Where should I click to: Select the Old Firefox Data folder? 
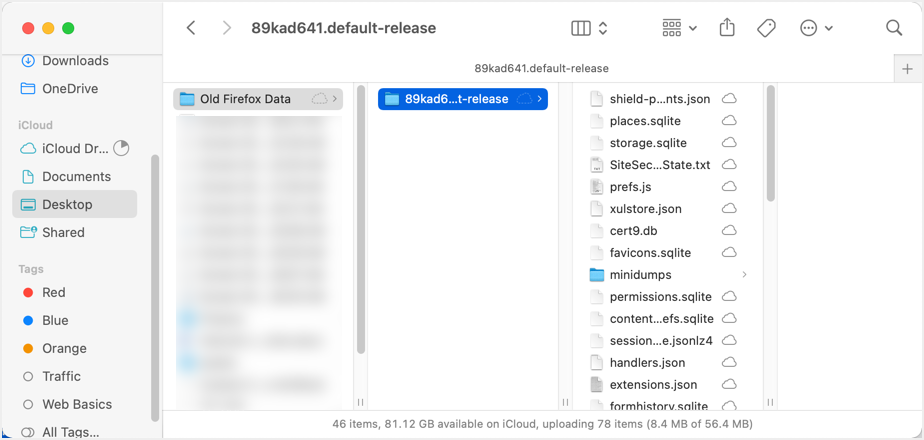point(245,99)
